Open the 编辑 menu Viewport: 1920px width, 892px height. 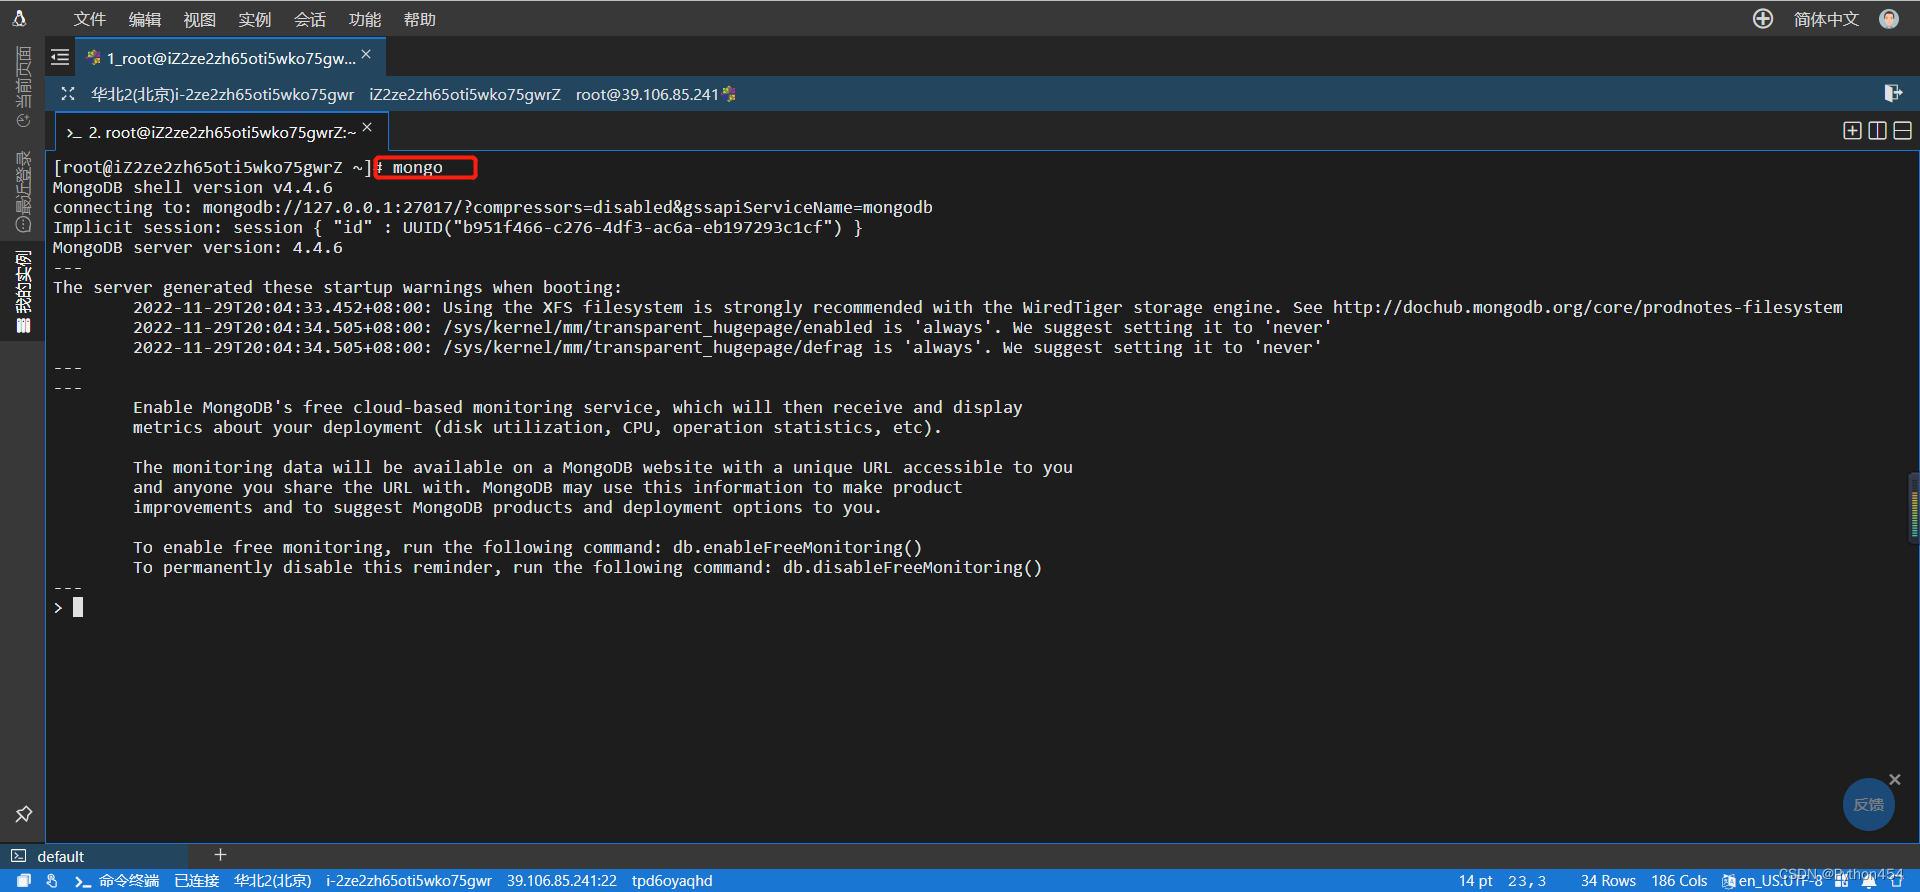144,19
